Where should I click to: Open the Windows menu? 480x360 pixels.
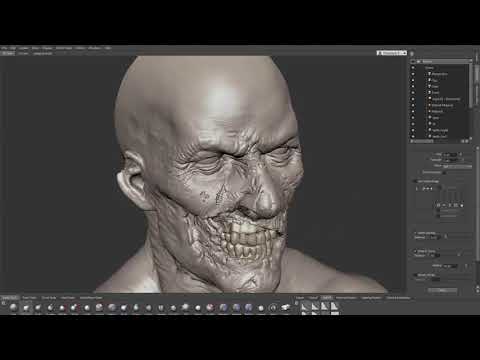(95, 48)
